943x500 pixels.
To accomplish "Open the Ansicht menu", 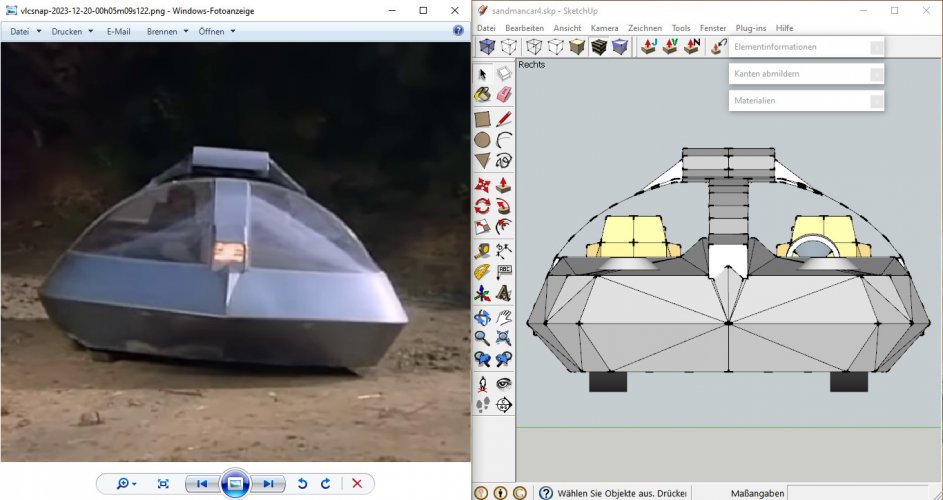I will click(x=567, y=28).
